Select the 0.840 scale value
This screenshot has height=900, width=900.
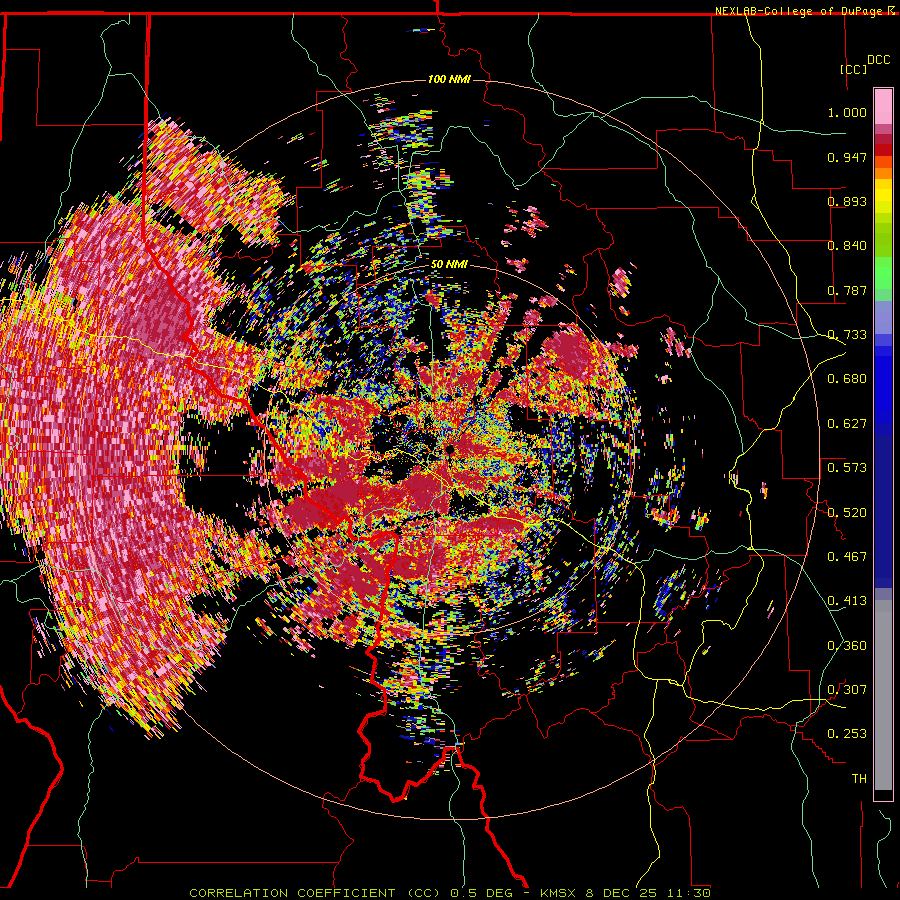click(847, 246)
